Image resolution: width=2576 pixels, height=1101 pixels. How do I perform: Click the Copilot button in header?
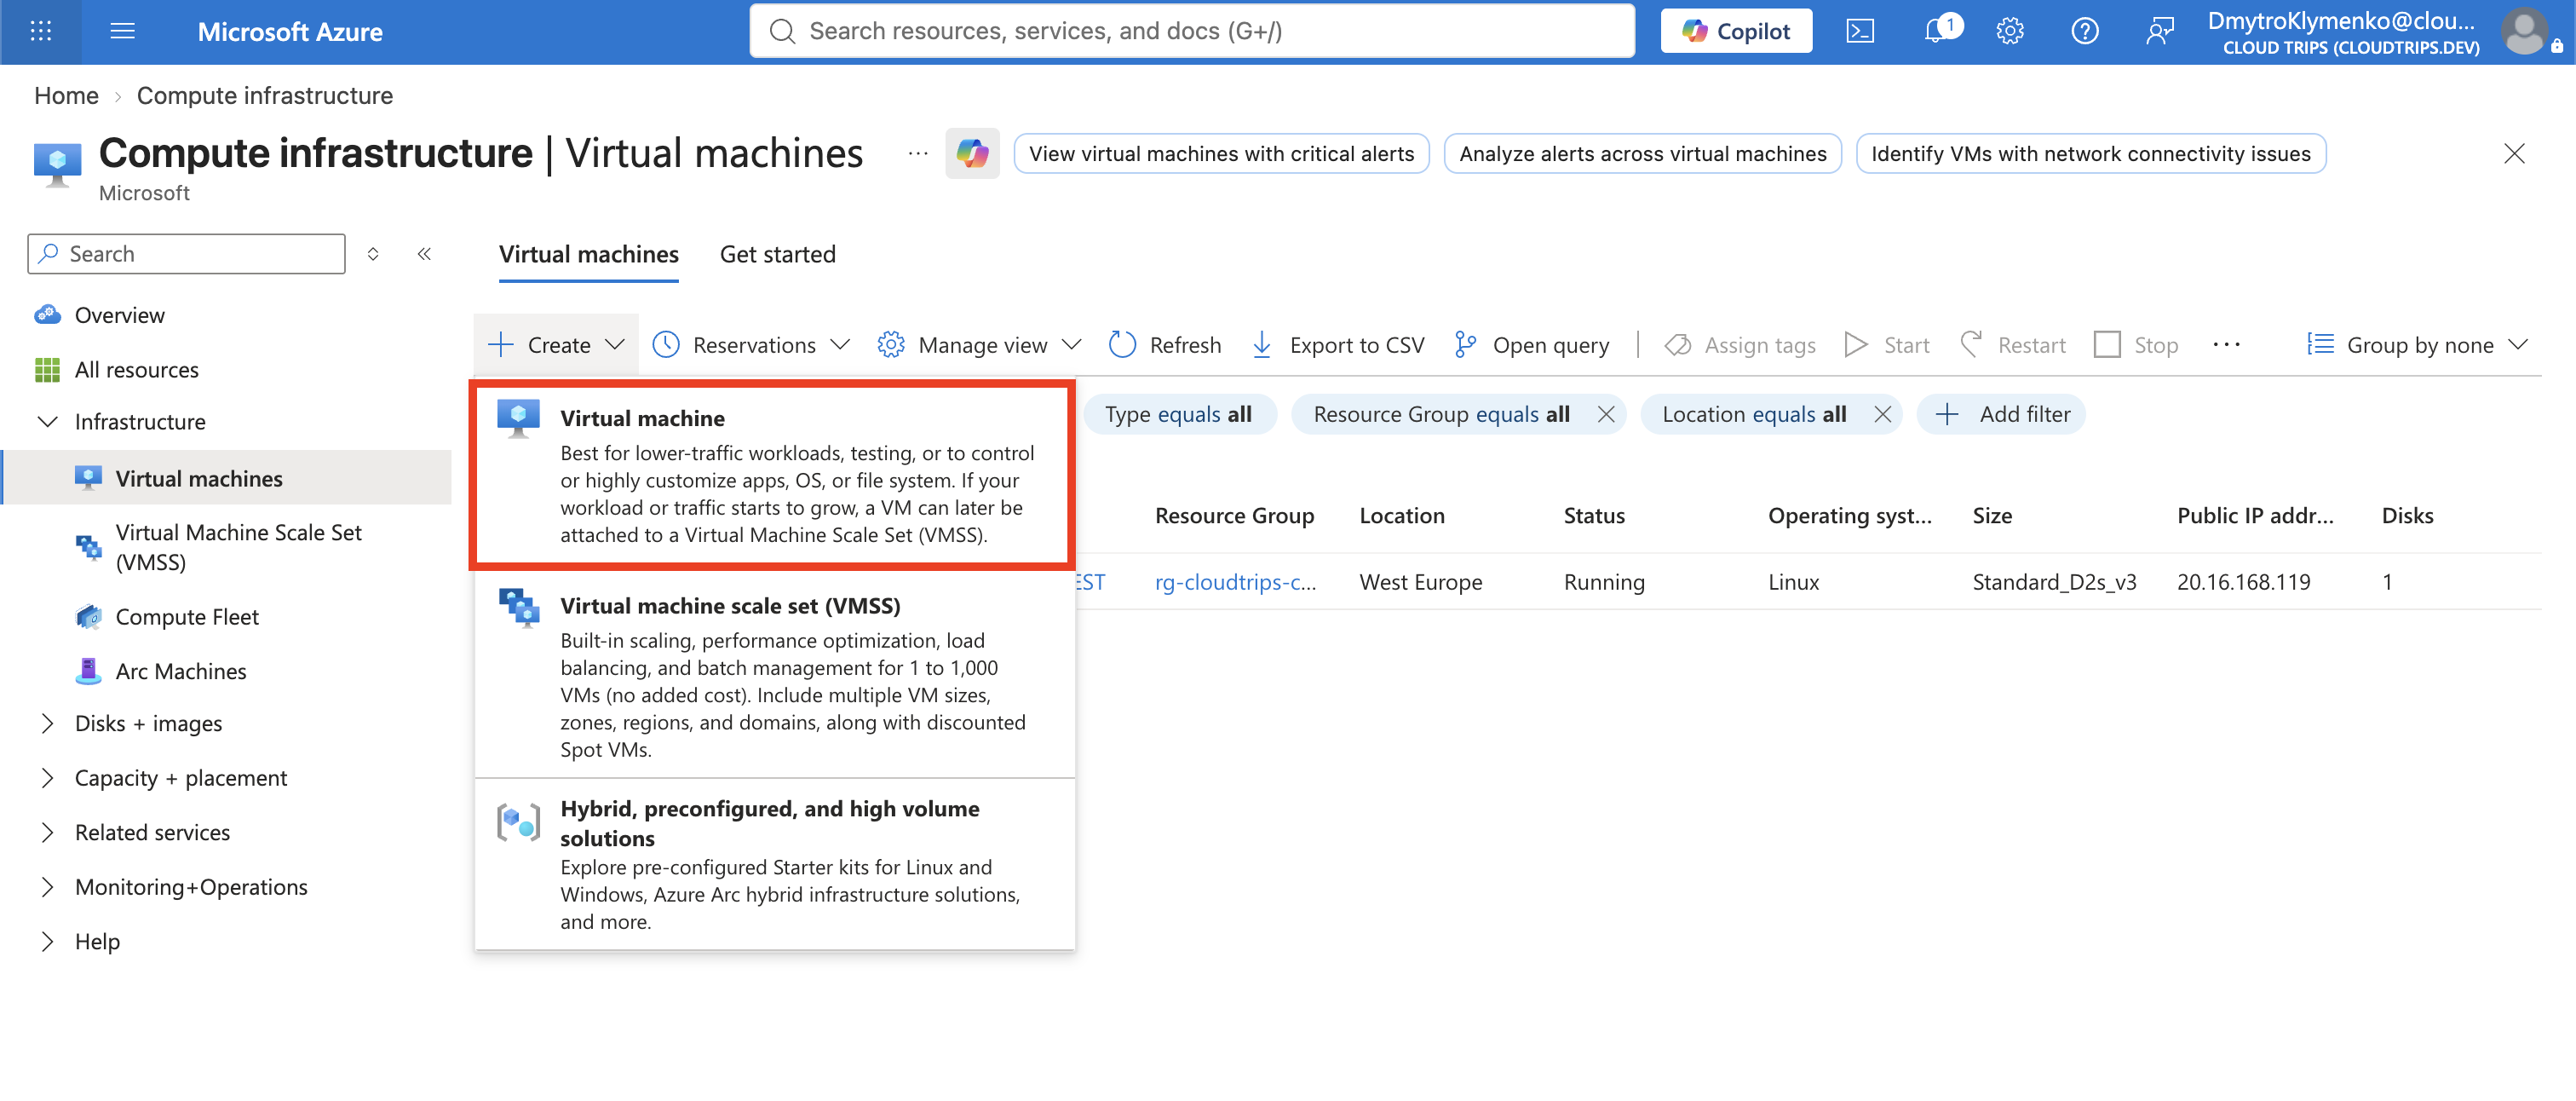pos(1735,31)
